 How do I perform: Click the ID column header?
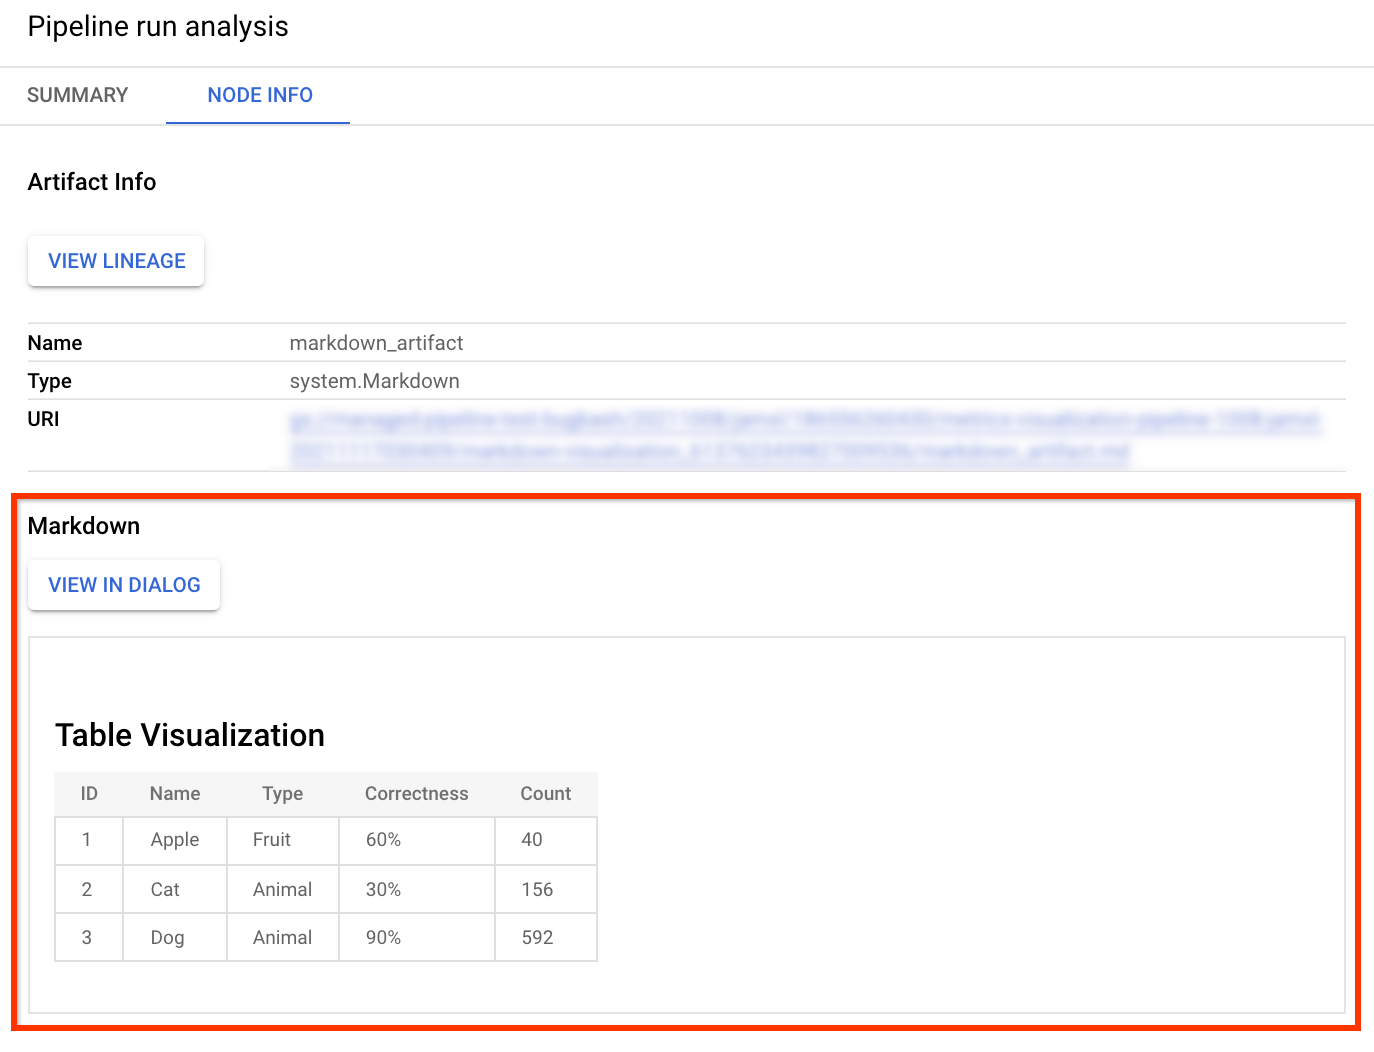pyautogui.click(x=89, y=794)
